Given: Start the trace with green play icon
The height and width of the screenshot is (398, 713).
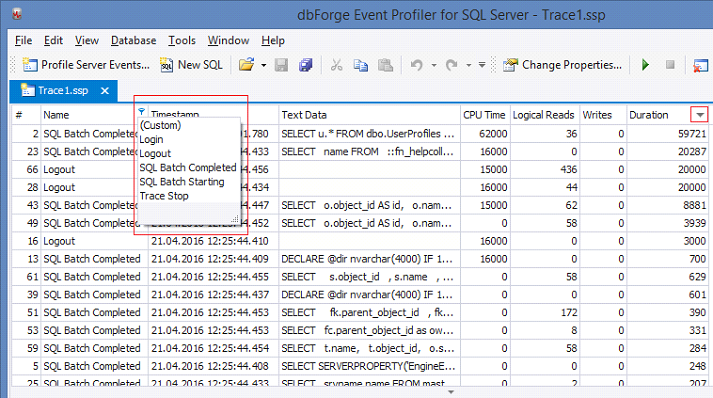Looking at the screenshot, I should tap(645, 65).
